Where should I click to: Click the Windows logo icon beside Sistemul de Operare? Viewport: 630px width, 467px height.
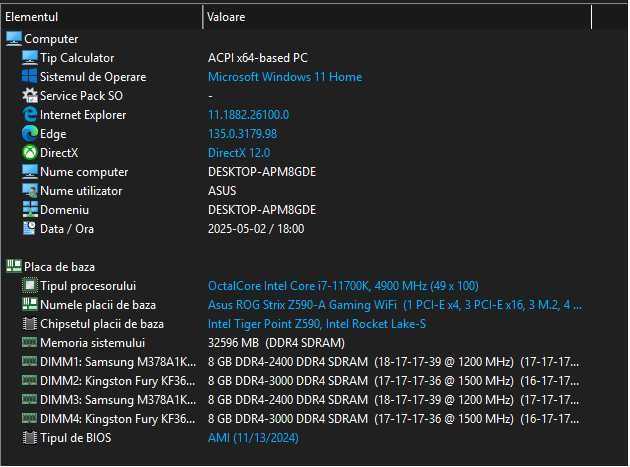pos(30,77)
